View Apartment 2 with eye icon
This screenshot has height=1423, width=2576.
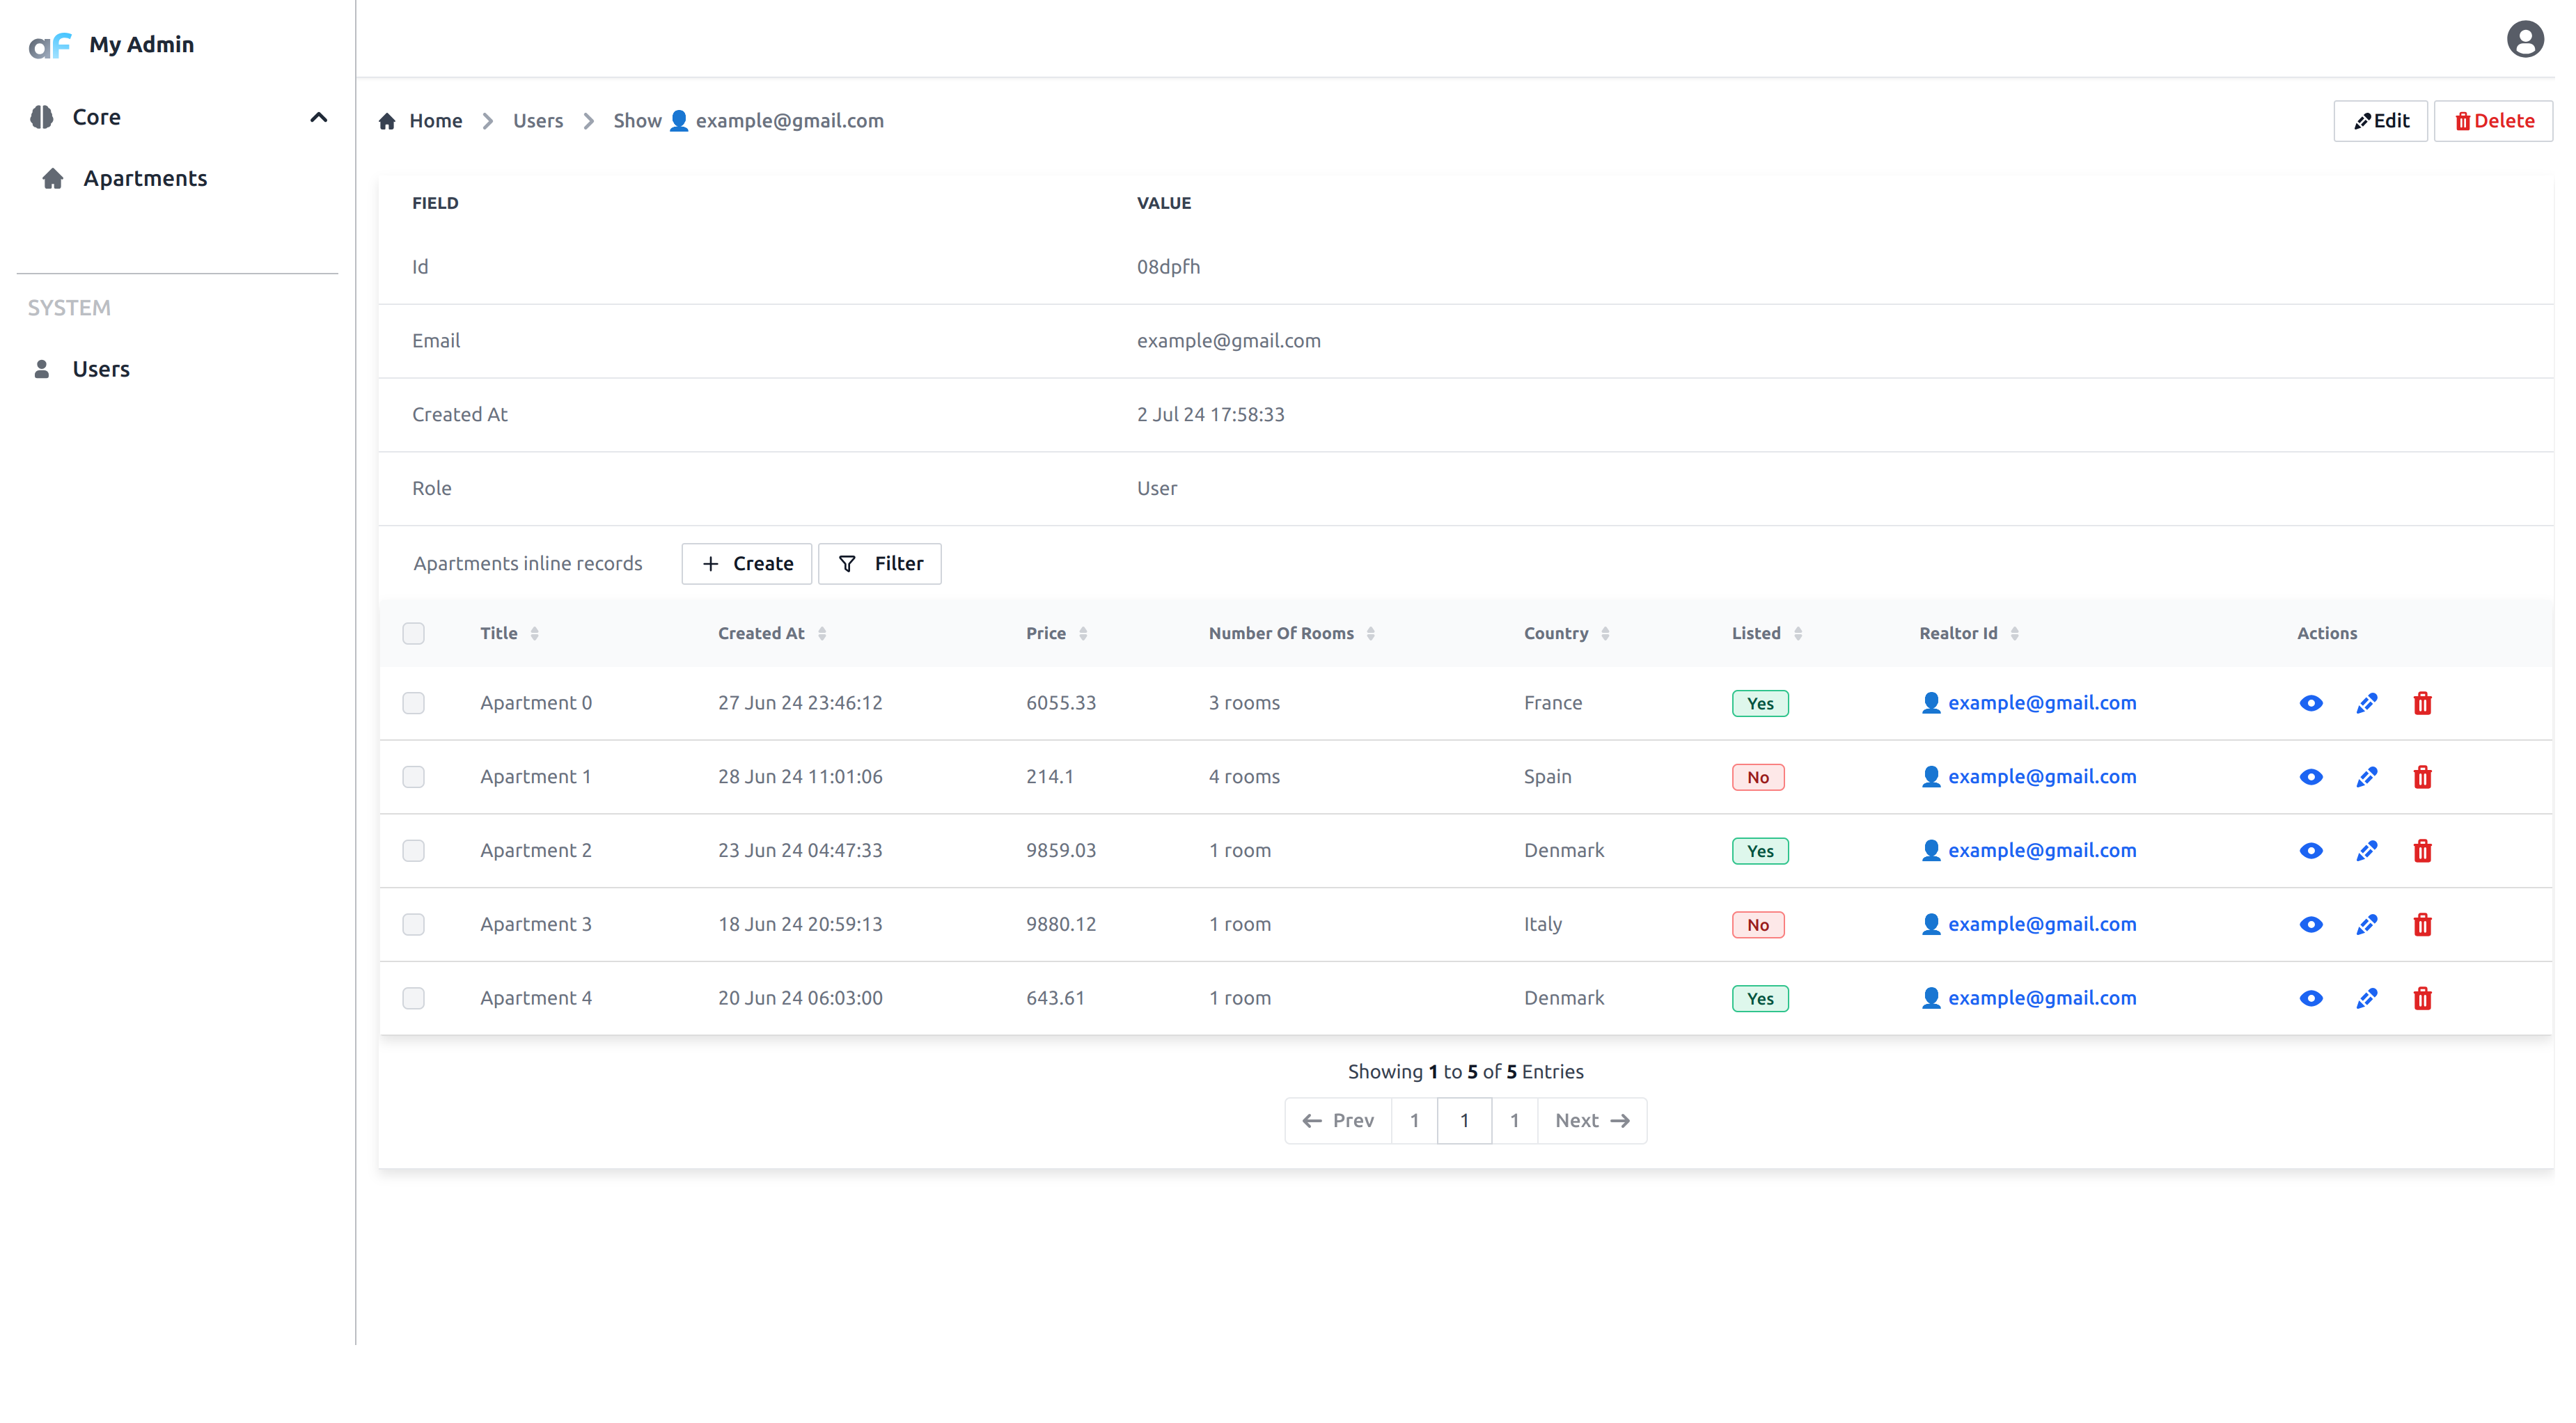2310,851
